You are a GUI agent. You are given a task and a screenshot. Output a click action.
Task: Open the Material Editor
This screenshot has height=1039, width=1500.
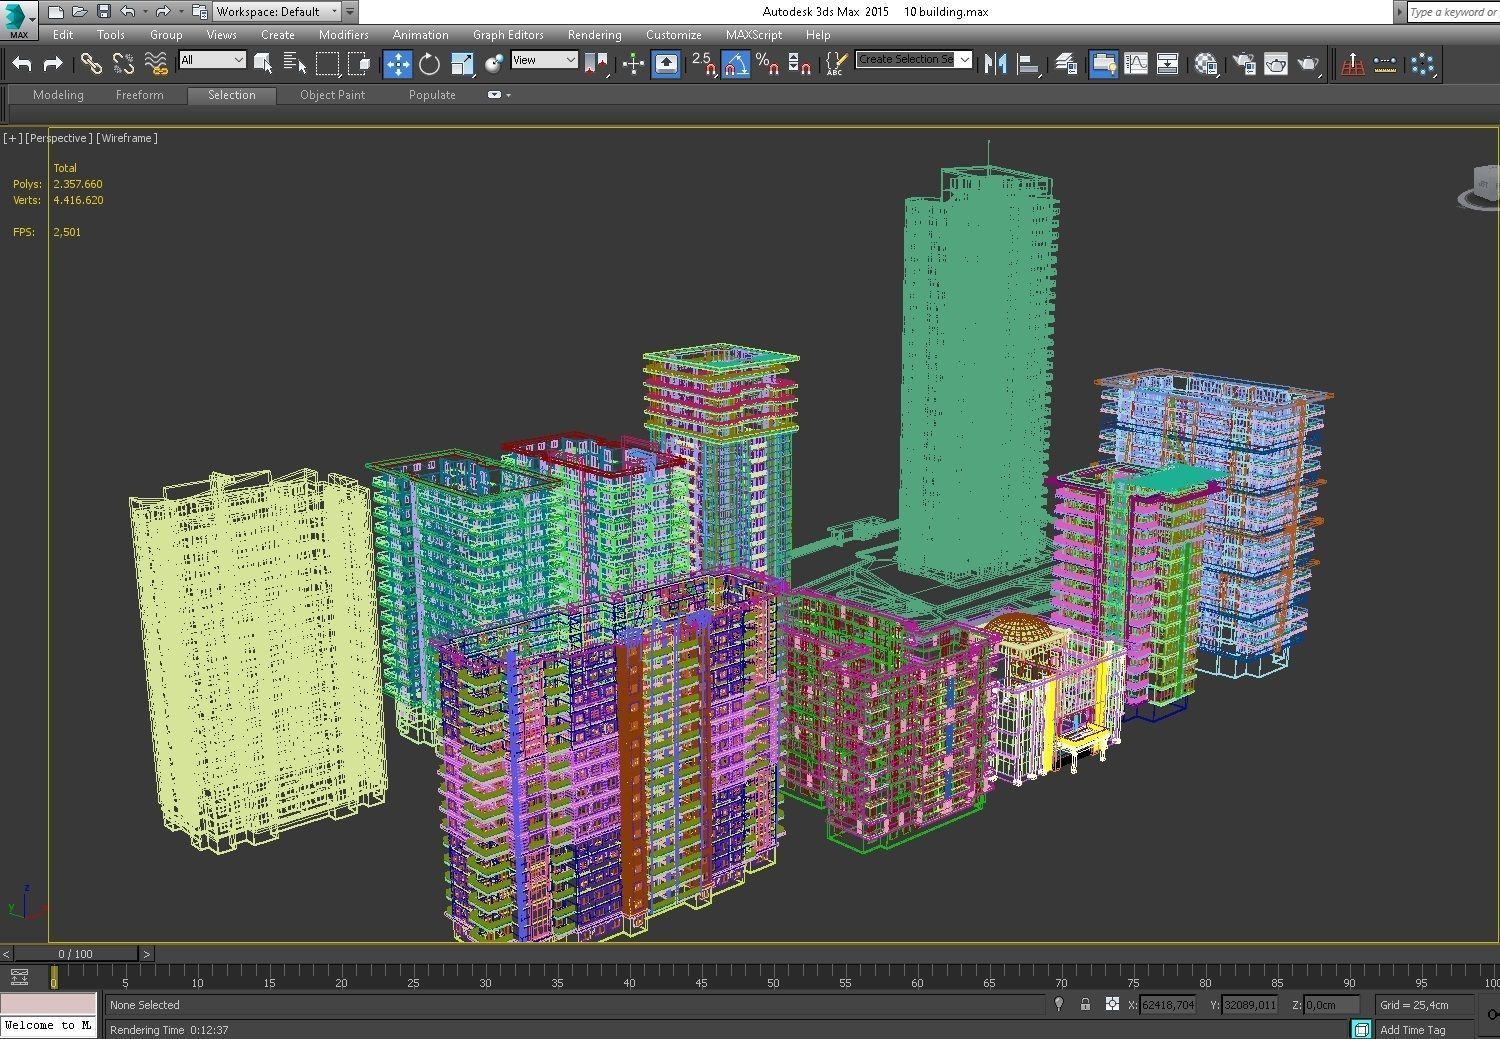(x=1206, y=64)
